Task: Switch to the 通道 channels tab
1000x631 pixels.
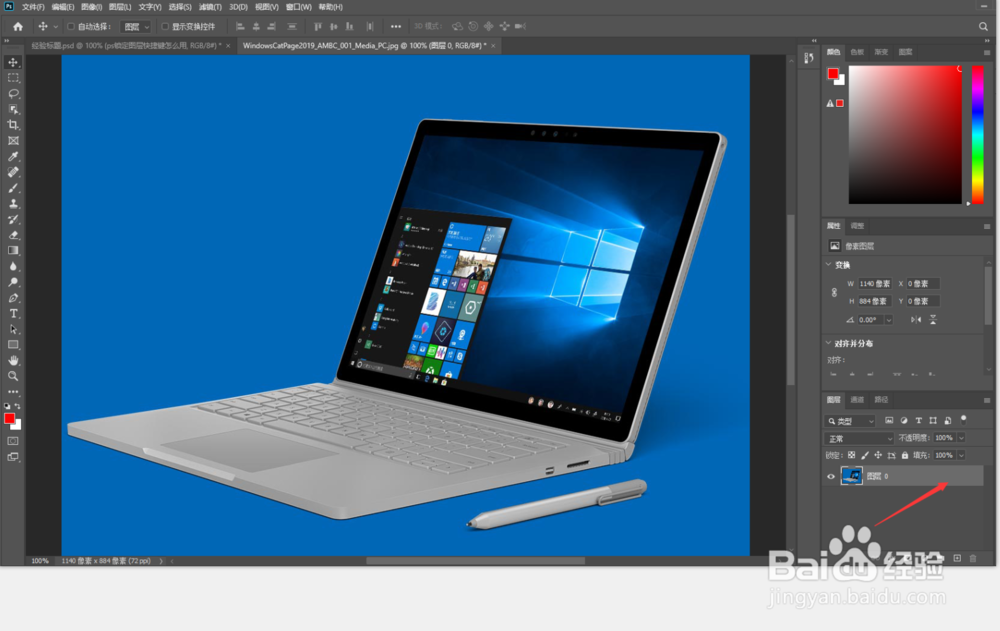Action: [857, 399]
